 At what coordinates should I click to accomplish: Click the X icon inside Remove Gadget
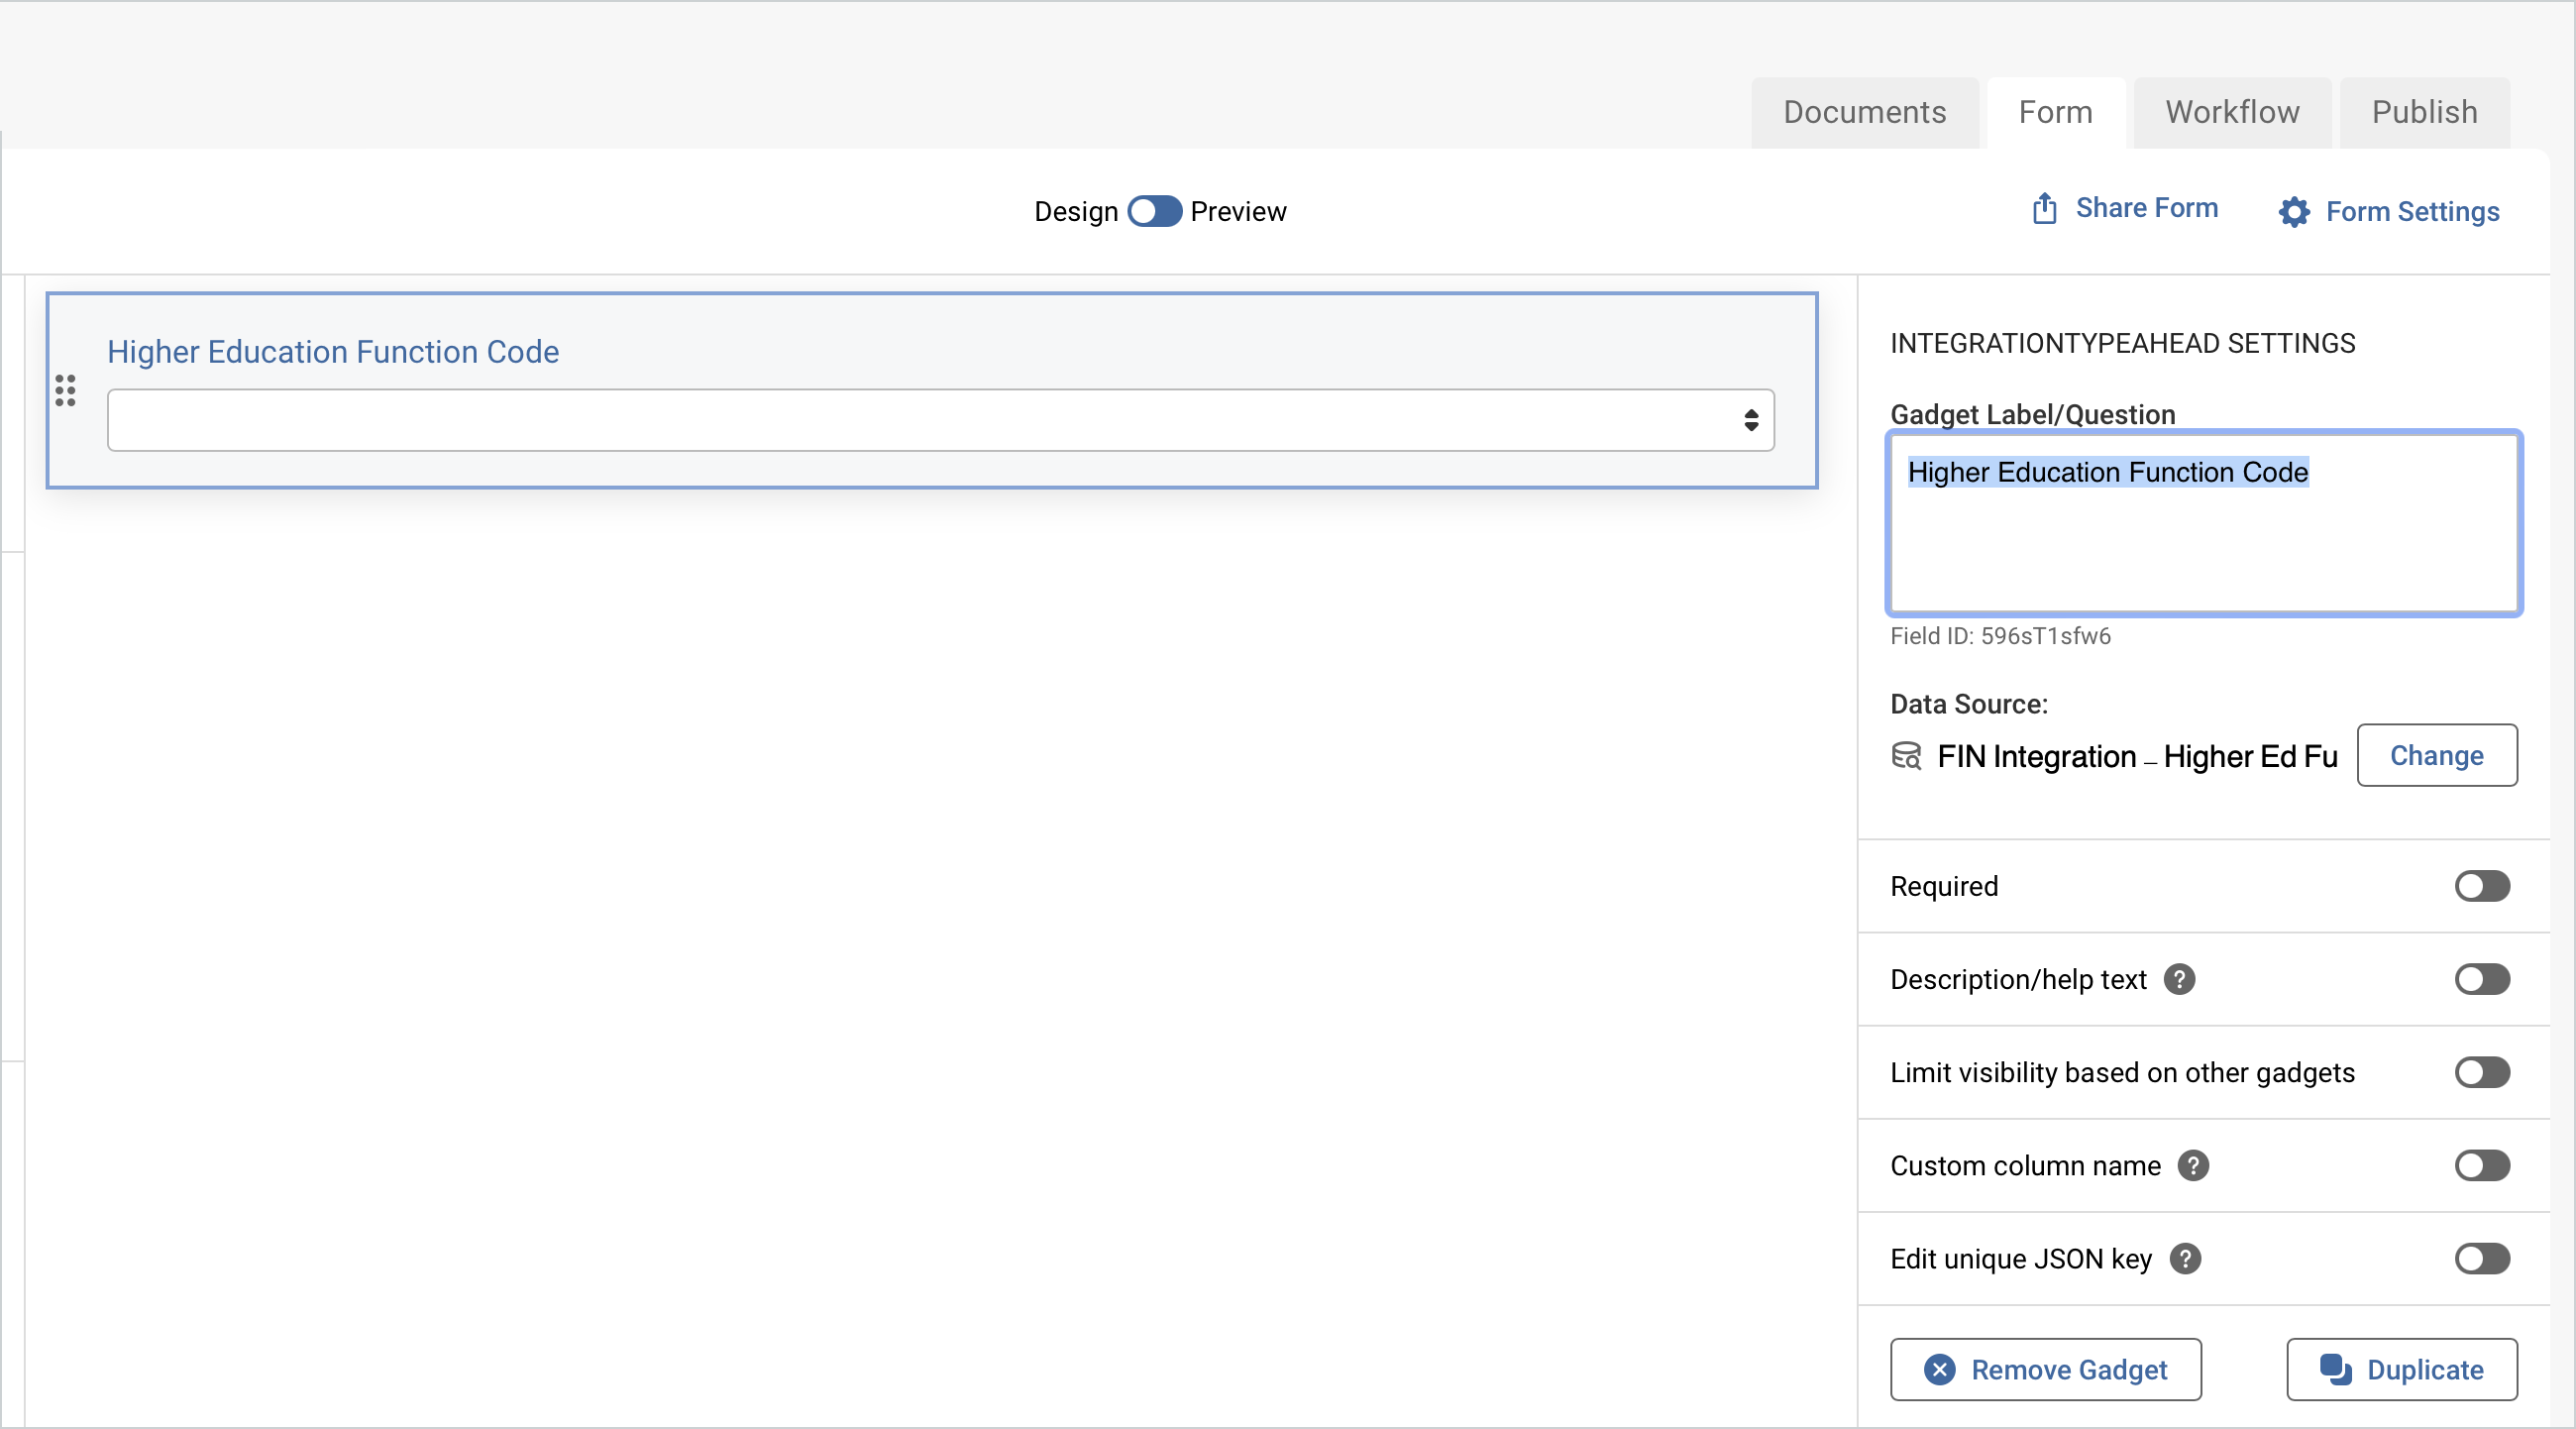[x=1940, y=1370]
